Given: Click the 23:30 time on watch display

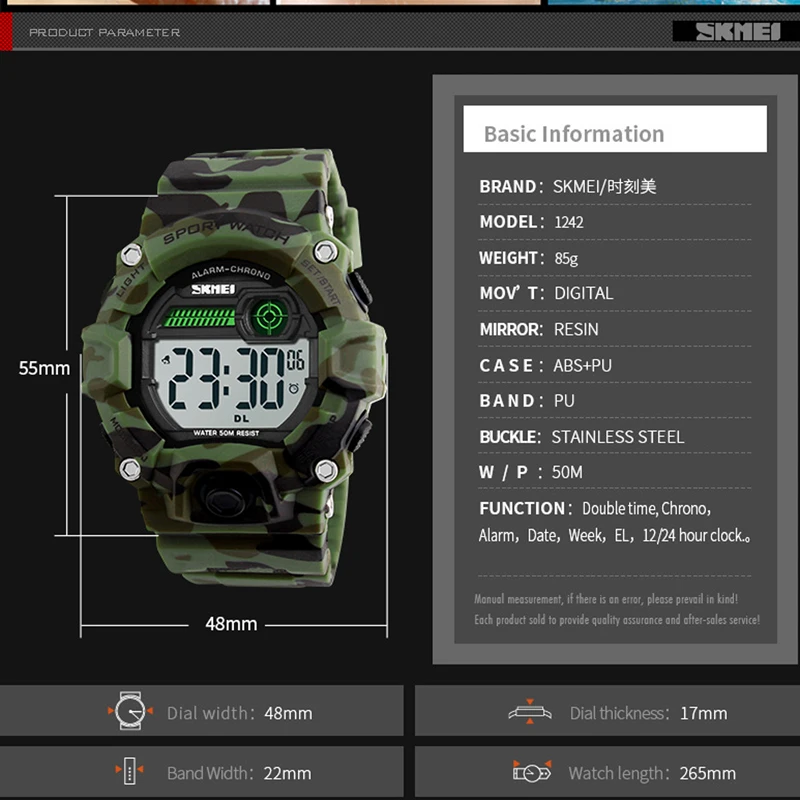Looking at the screenshot, I should point(226,378).
